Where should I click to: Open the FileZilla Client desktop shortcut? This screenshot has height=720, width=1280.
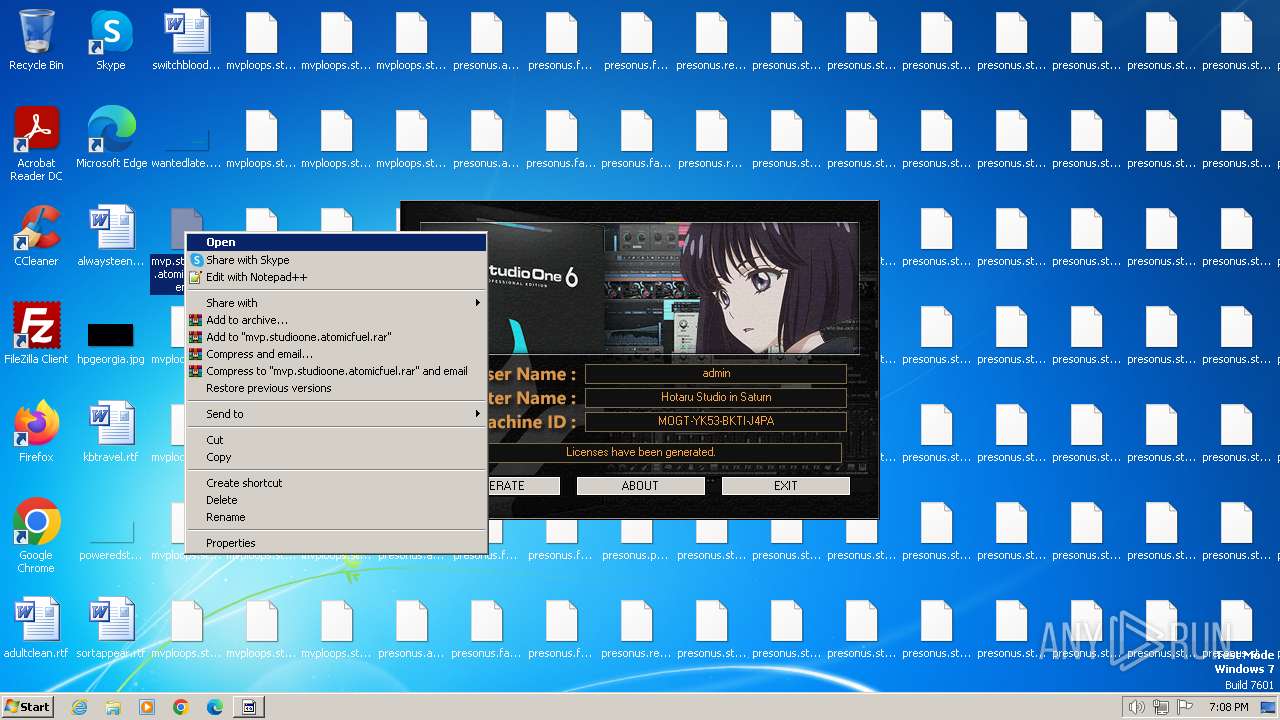[x=36, y=335]
